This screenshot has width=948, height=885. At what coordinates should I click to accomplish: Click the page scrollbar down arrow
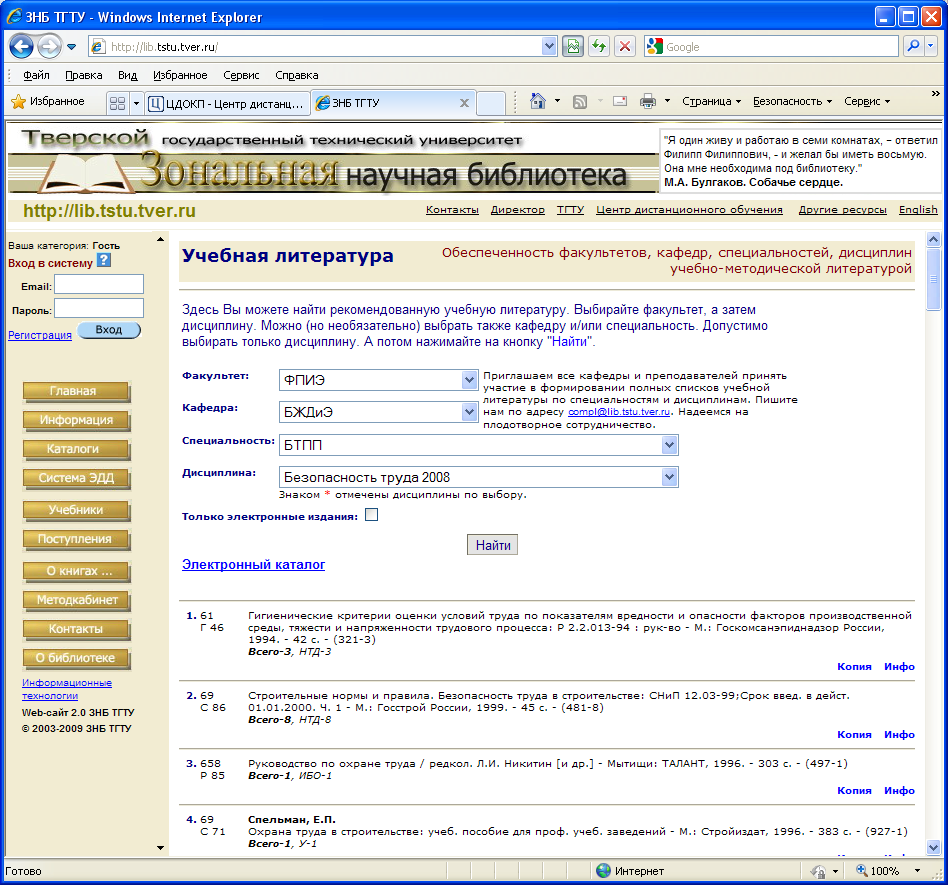pyautogui.click(x=933, y=847)
